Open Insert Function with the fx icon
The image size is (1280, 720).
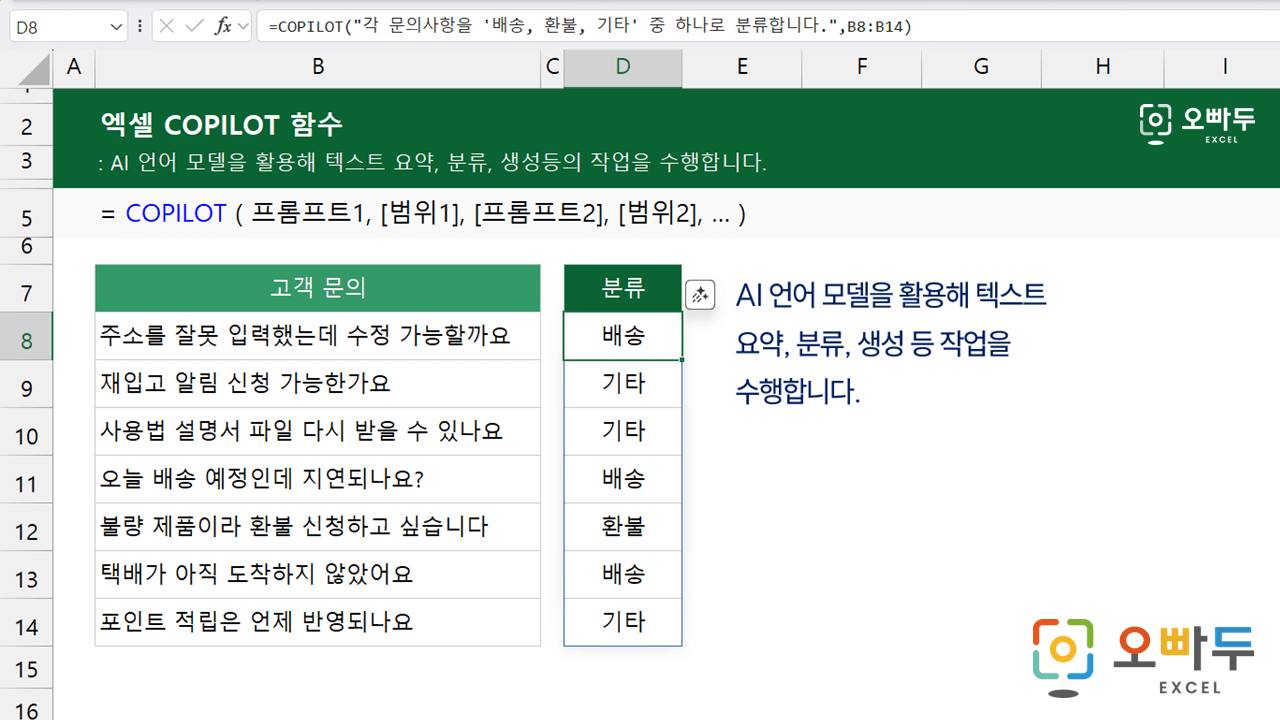coord(223,27)
